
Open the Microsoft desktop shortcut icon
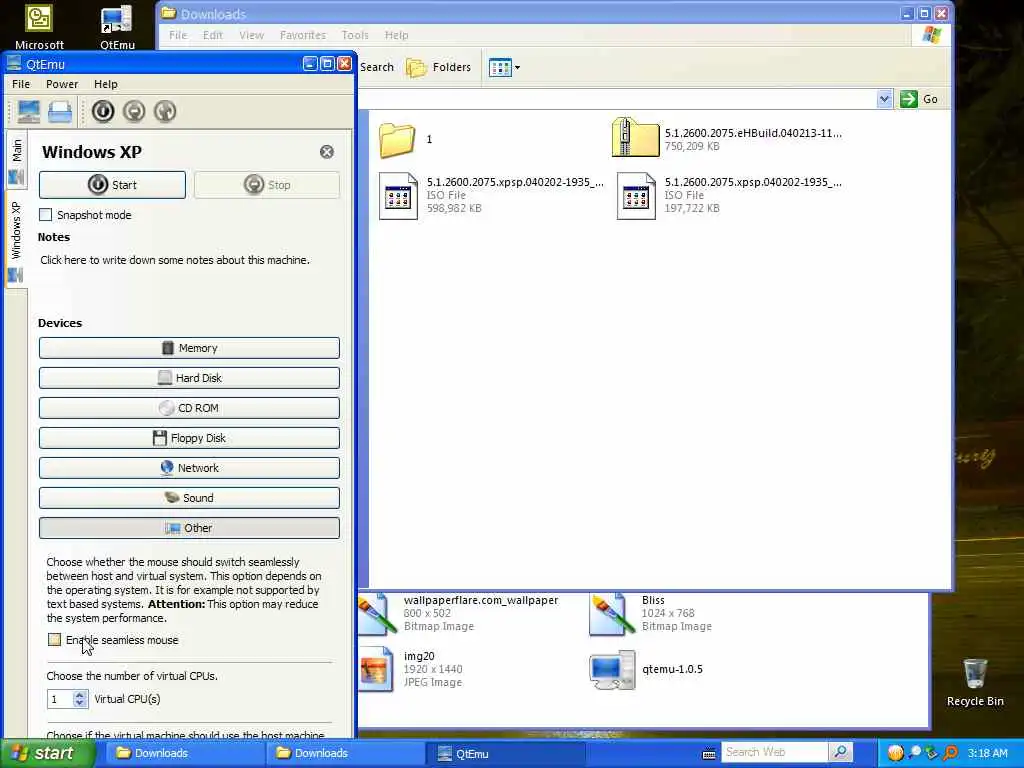pos(39,26)
